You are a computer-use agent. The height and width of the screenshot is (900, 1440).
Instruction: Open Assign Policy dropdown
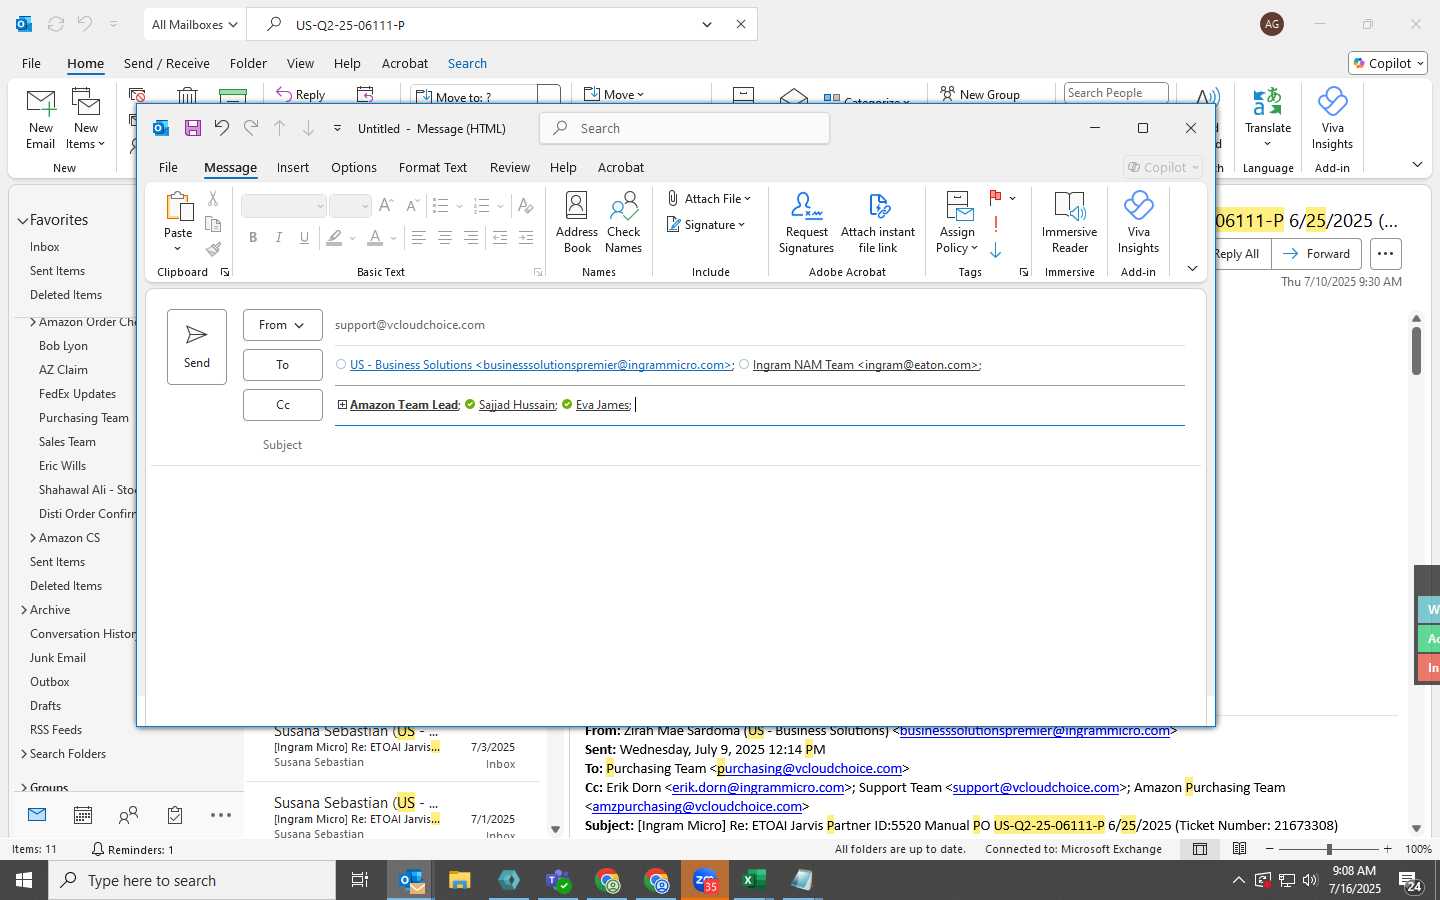click(957, 223)
